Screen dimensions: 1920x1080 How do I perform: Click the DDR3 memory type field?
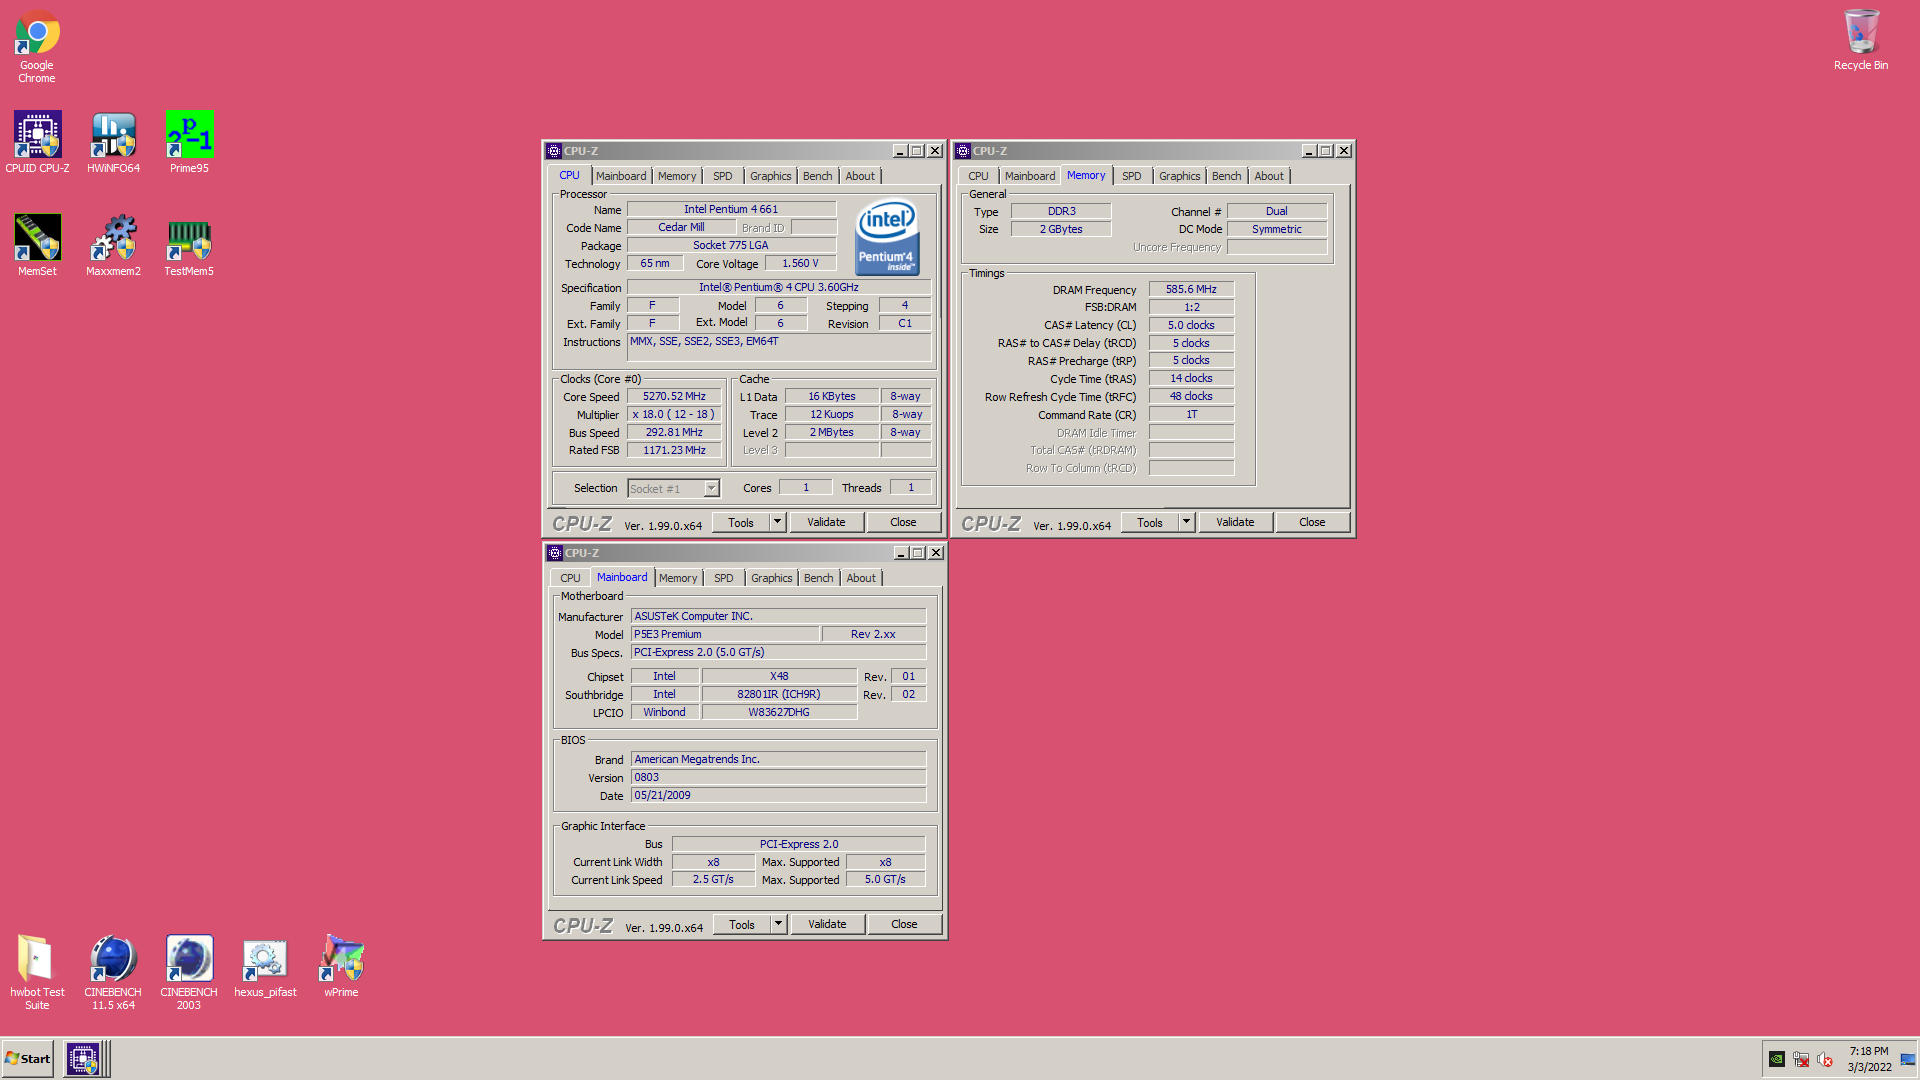(1061, 212)
